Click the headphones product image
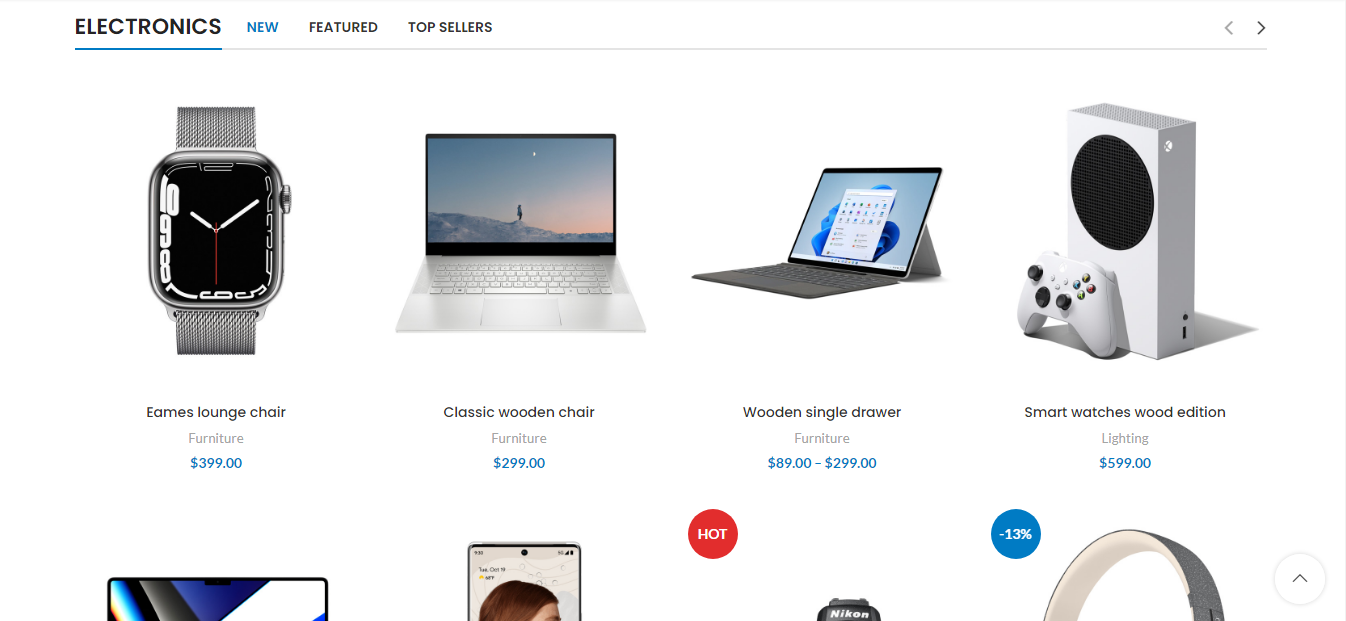1346x621 pixels. pos(1125,577)
